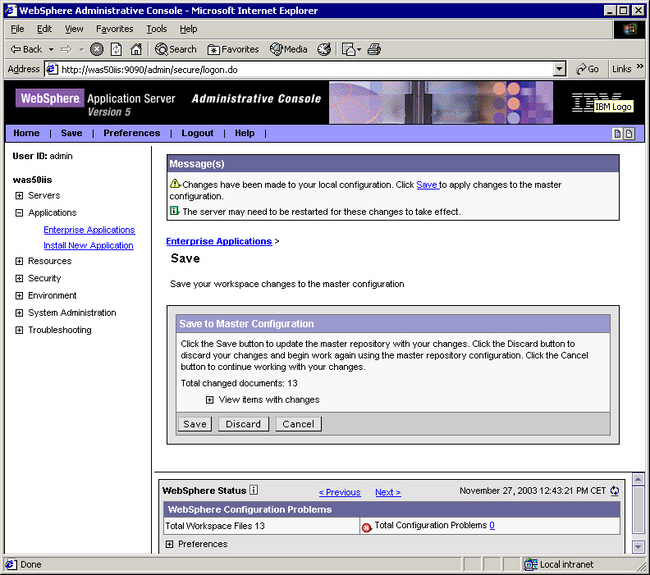The height and width of the screenshot is (575, 650).
Task: Expand the Resources tree node
Action: point(19,261)
